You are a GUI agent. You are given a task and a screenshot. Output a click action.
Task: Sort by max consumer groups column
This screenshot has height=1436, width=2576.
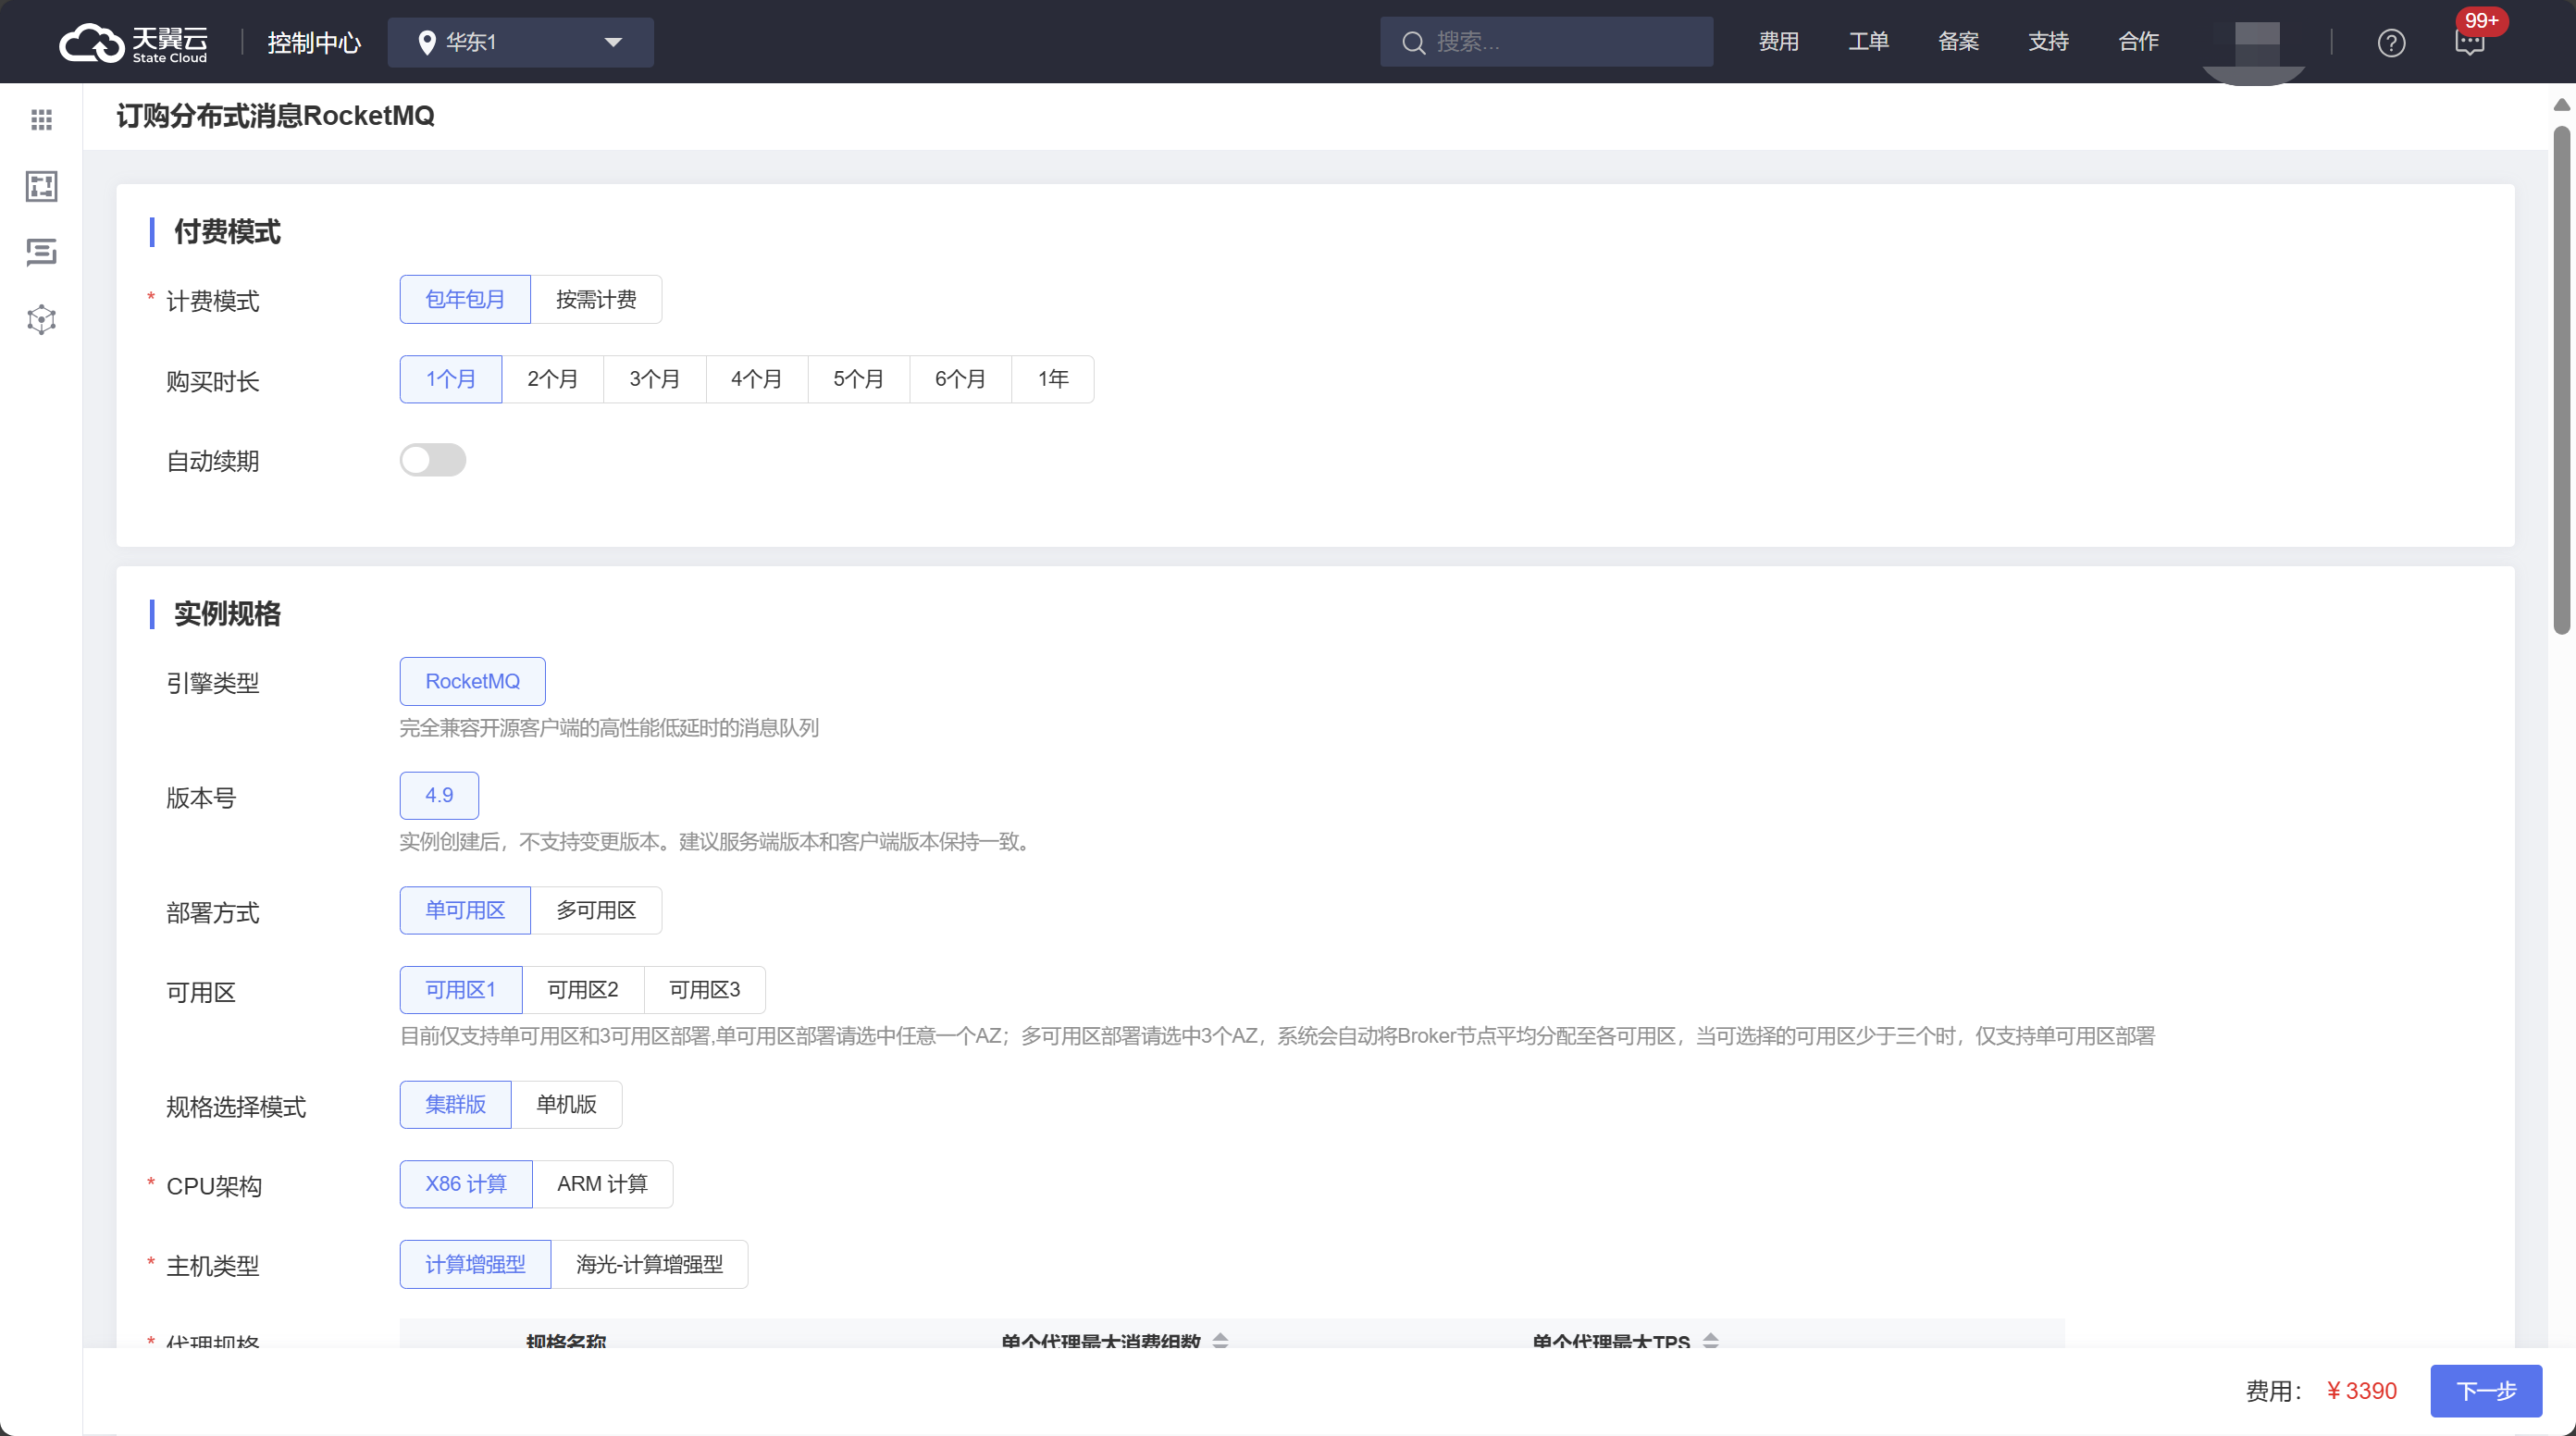pyautogui.click(x=1220, y=1341)
